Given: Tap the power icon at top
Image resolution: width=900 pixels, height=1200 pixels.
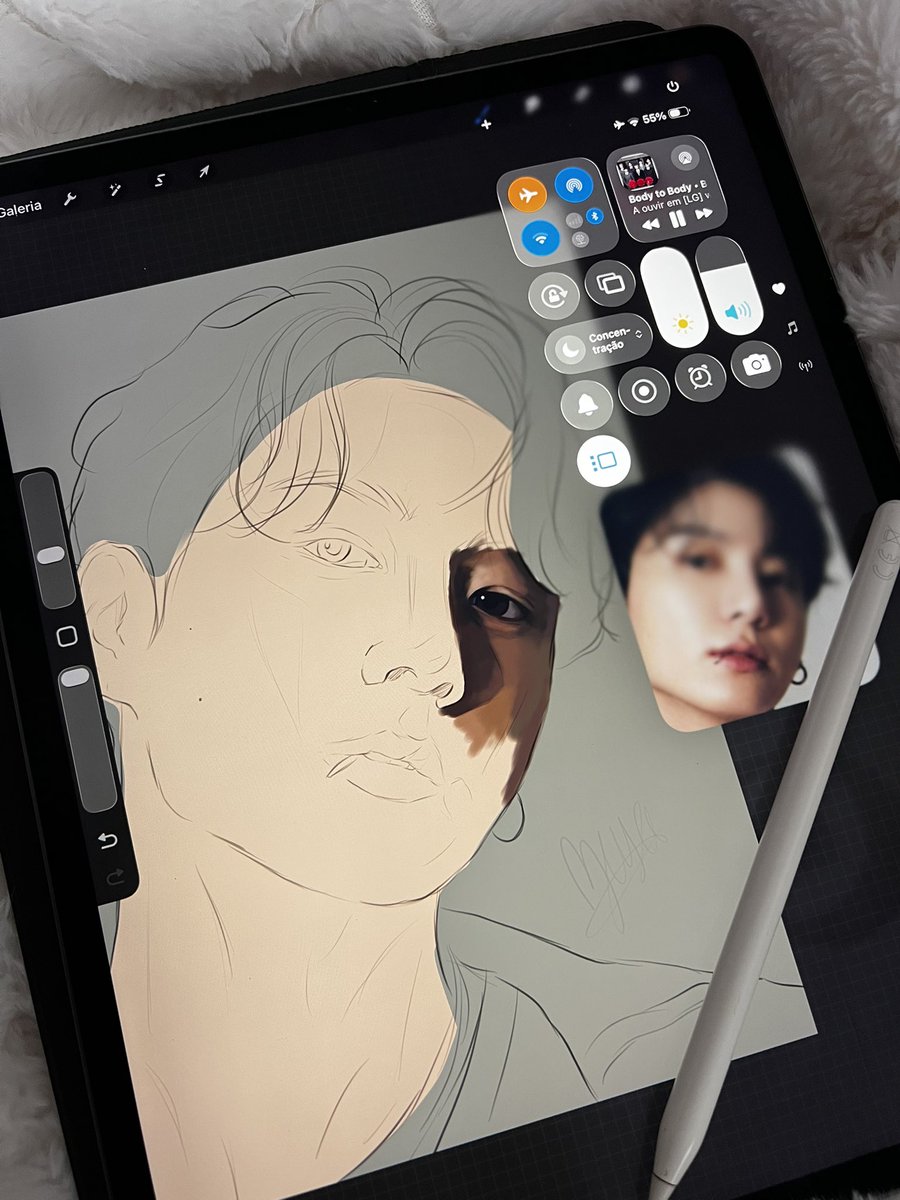Looking at the screenshot, I should [673, 87].
